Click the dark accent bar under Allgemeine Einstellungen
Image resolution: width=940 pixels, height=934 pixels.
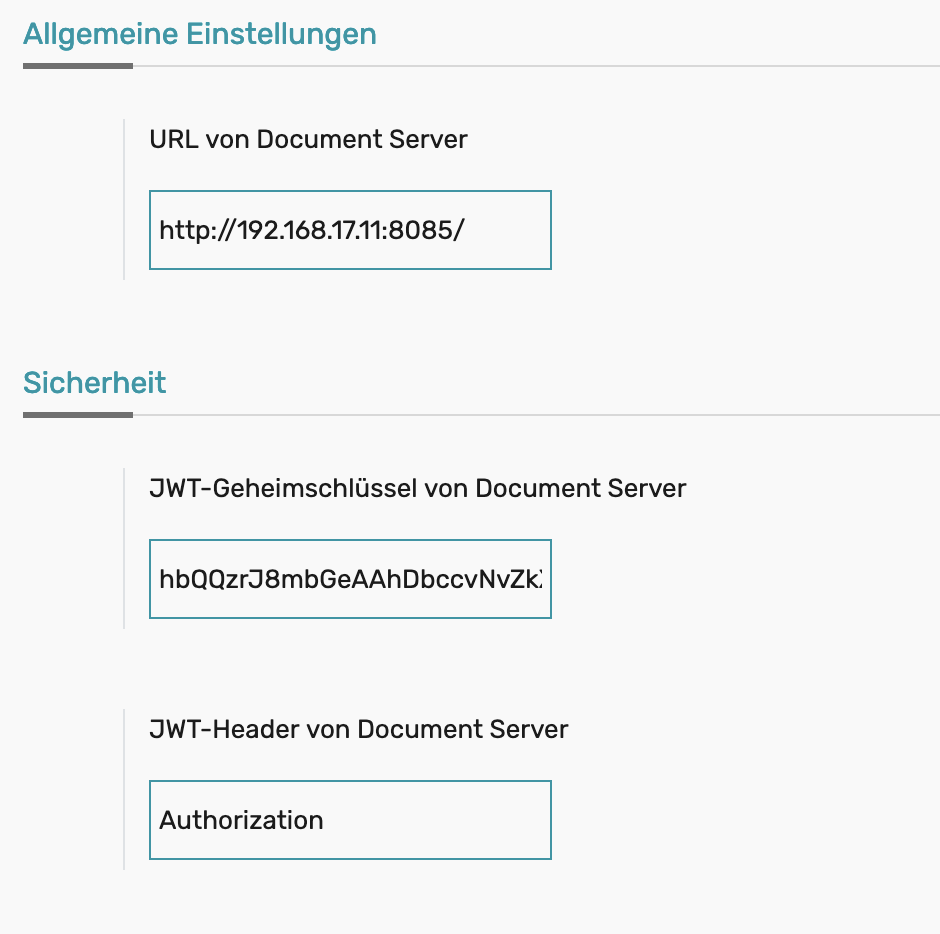(x=78, y=66)
